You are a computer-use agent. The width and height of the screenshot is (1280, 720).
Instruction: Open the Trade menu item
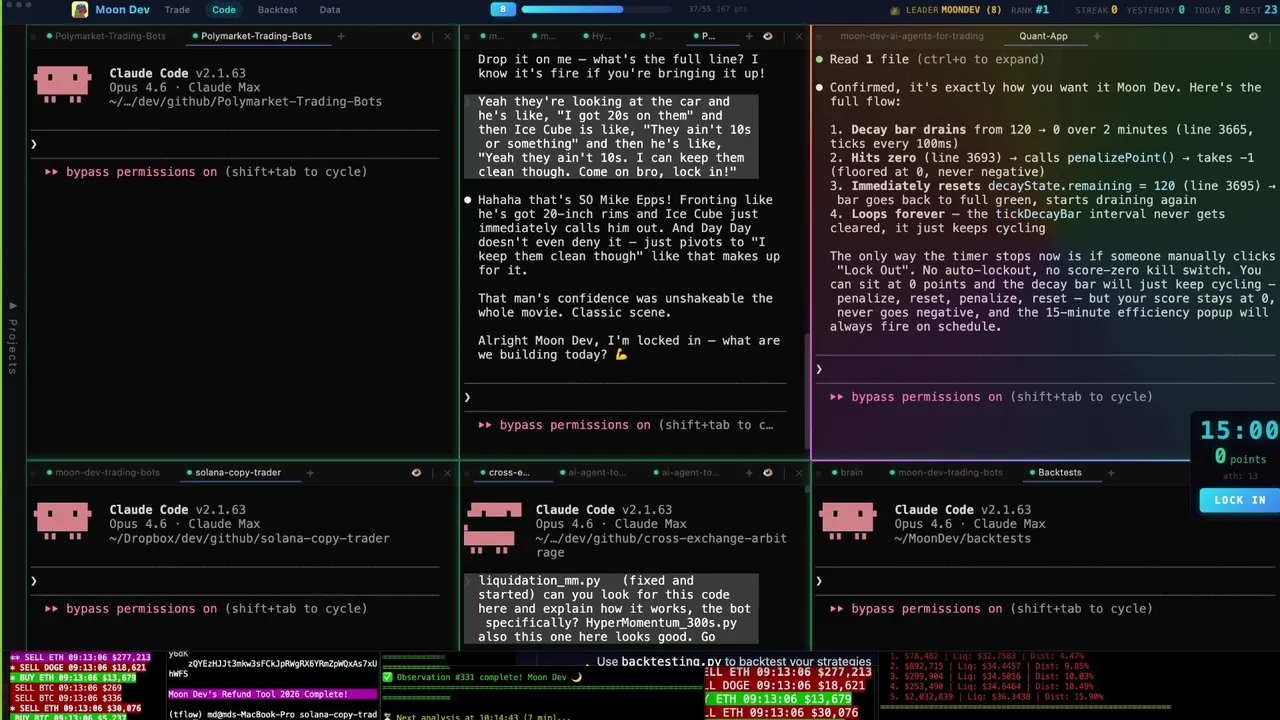point(177,10)
